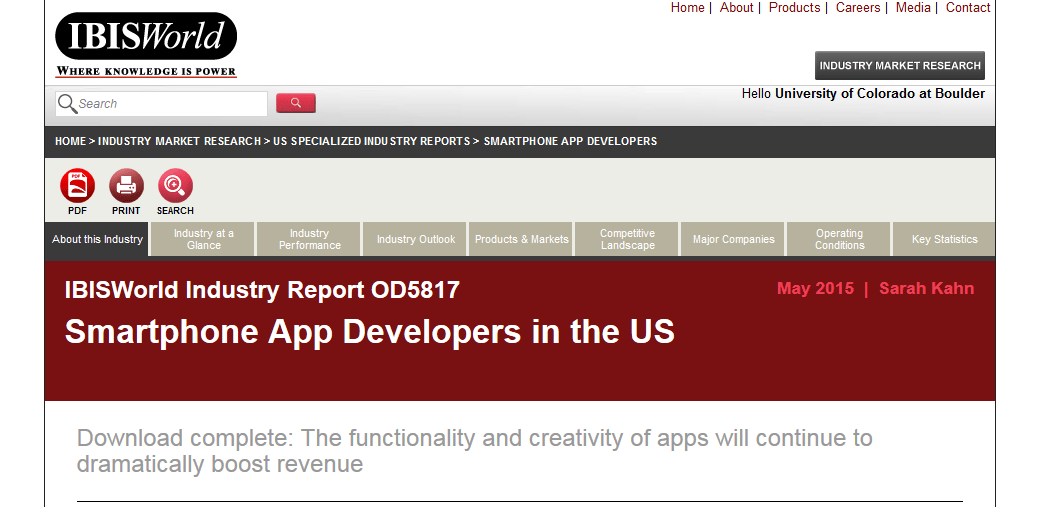The width and height of the screenshot is (1040, 507).
Task: Click the red search submit button
Action: point(296,103)
